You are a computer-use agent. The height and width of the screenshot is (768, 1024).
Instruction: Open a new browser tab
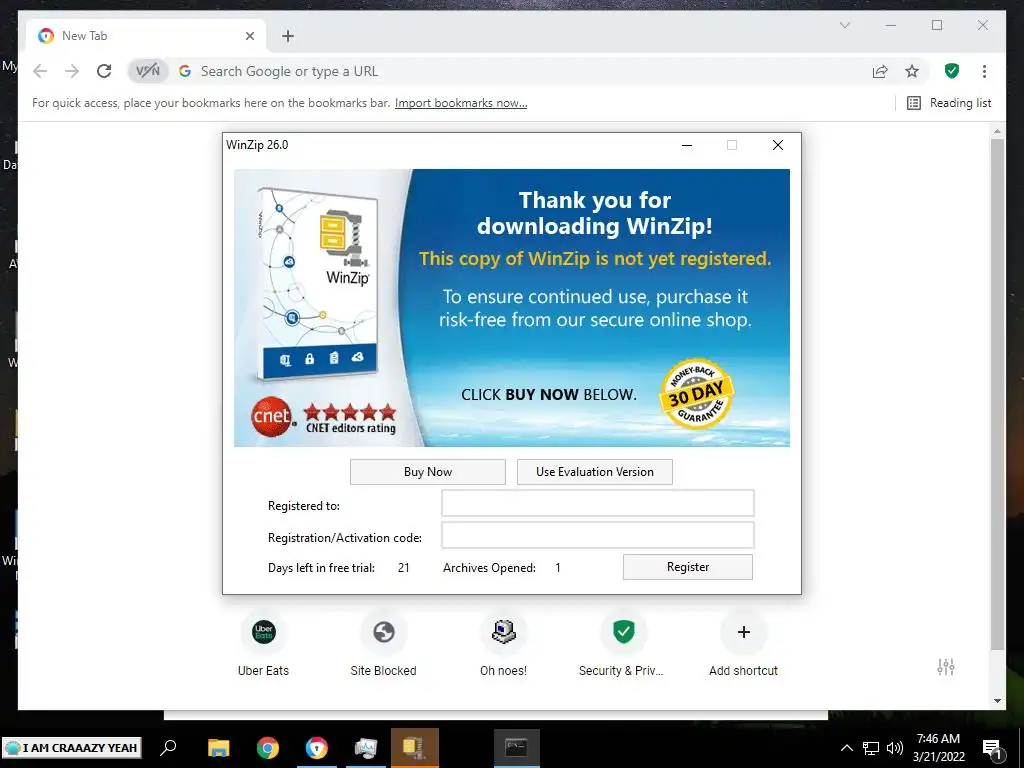(288, 36)
